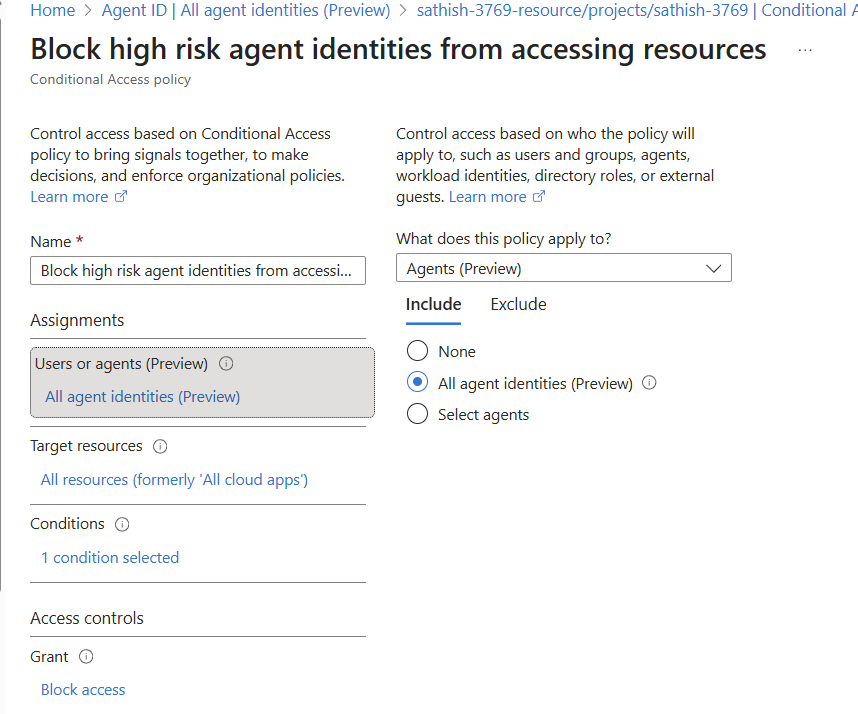Open All resources target resources link
Screen dimensions: 858x714
coord(174,480)
